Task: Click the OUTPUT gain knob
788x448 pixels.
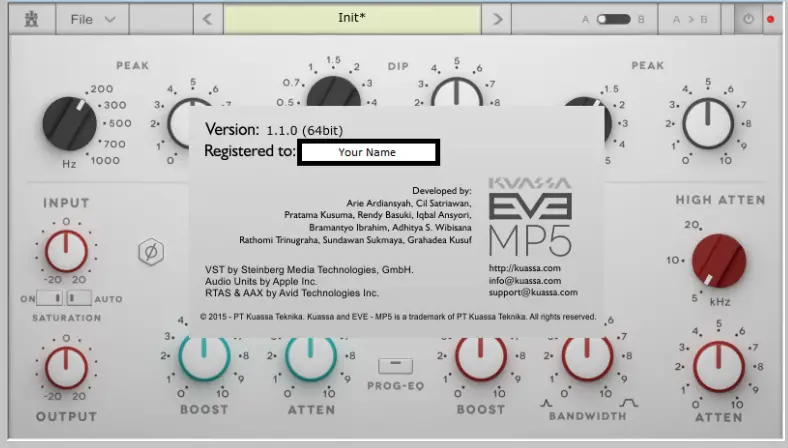Action: (66, 367)
